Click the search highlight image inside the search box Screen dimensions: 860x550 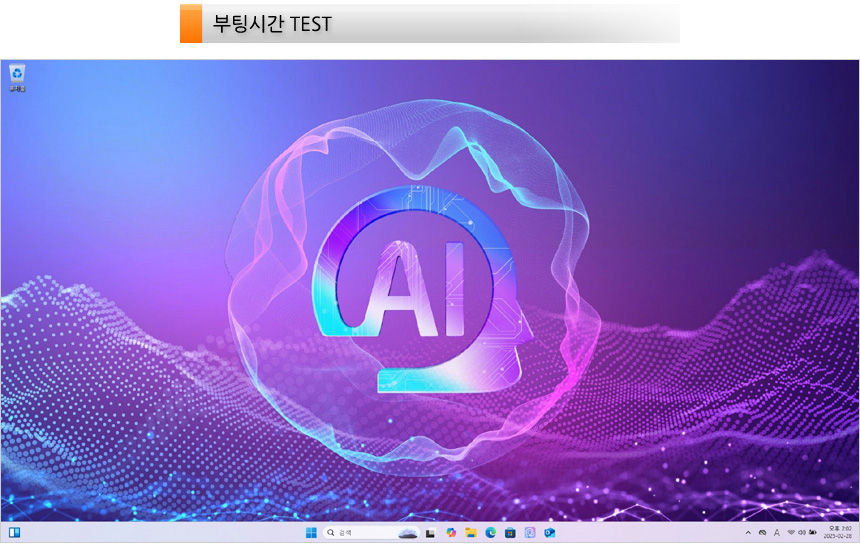pyautogui.click(x=407, y=532)
